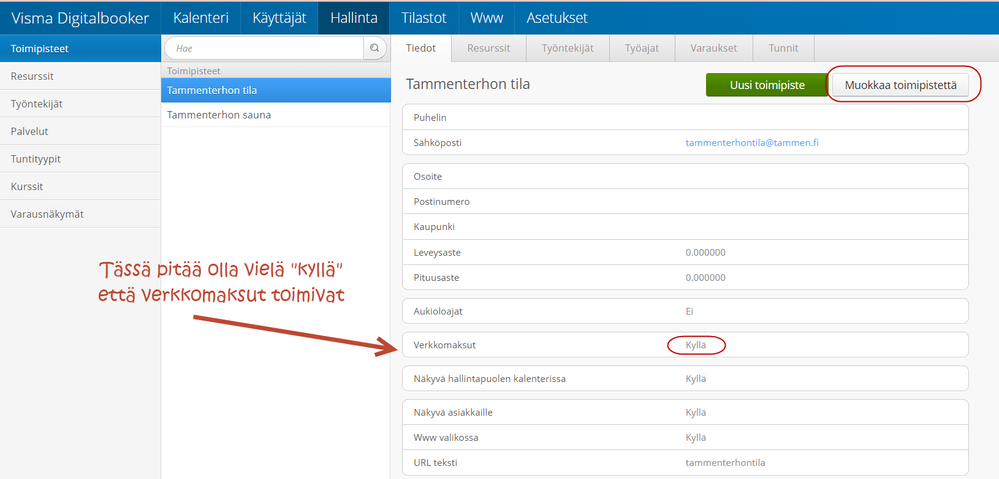The width and height of the screenshot is (999, 479).
Task: Switch to the Työajat tab
Action: (640, 48)
